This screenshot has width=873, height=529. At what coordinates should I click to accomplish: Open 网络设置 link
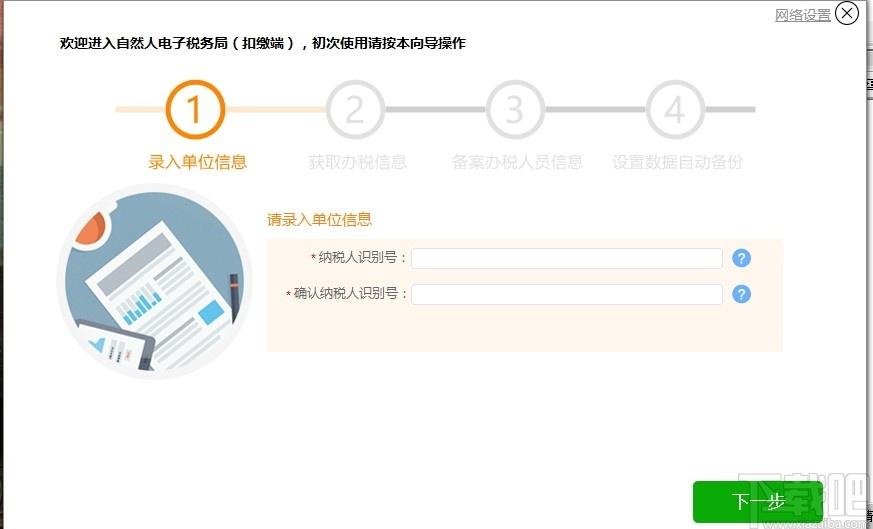coord(802,15)
